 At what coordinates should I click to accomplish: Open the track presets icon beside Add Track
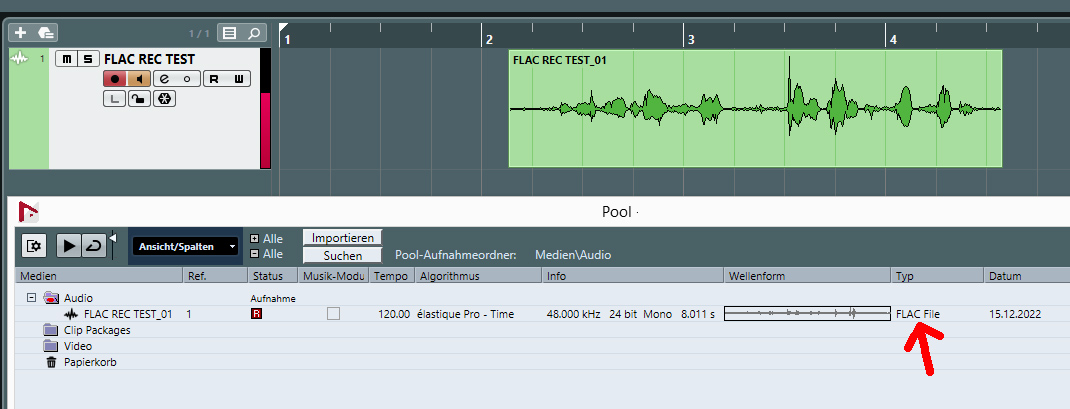coord(46,33)
